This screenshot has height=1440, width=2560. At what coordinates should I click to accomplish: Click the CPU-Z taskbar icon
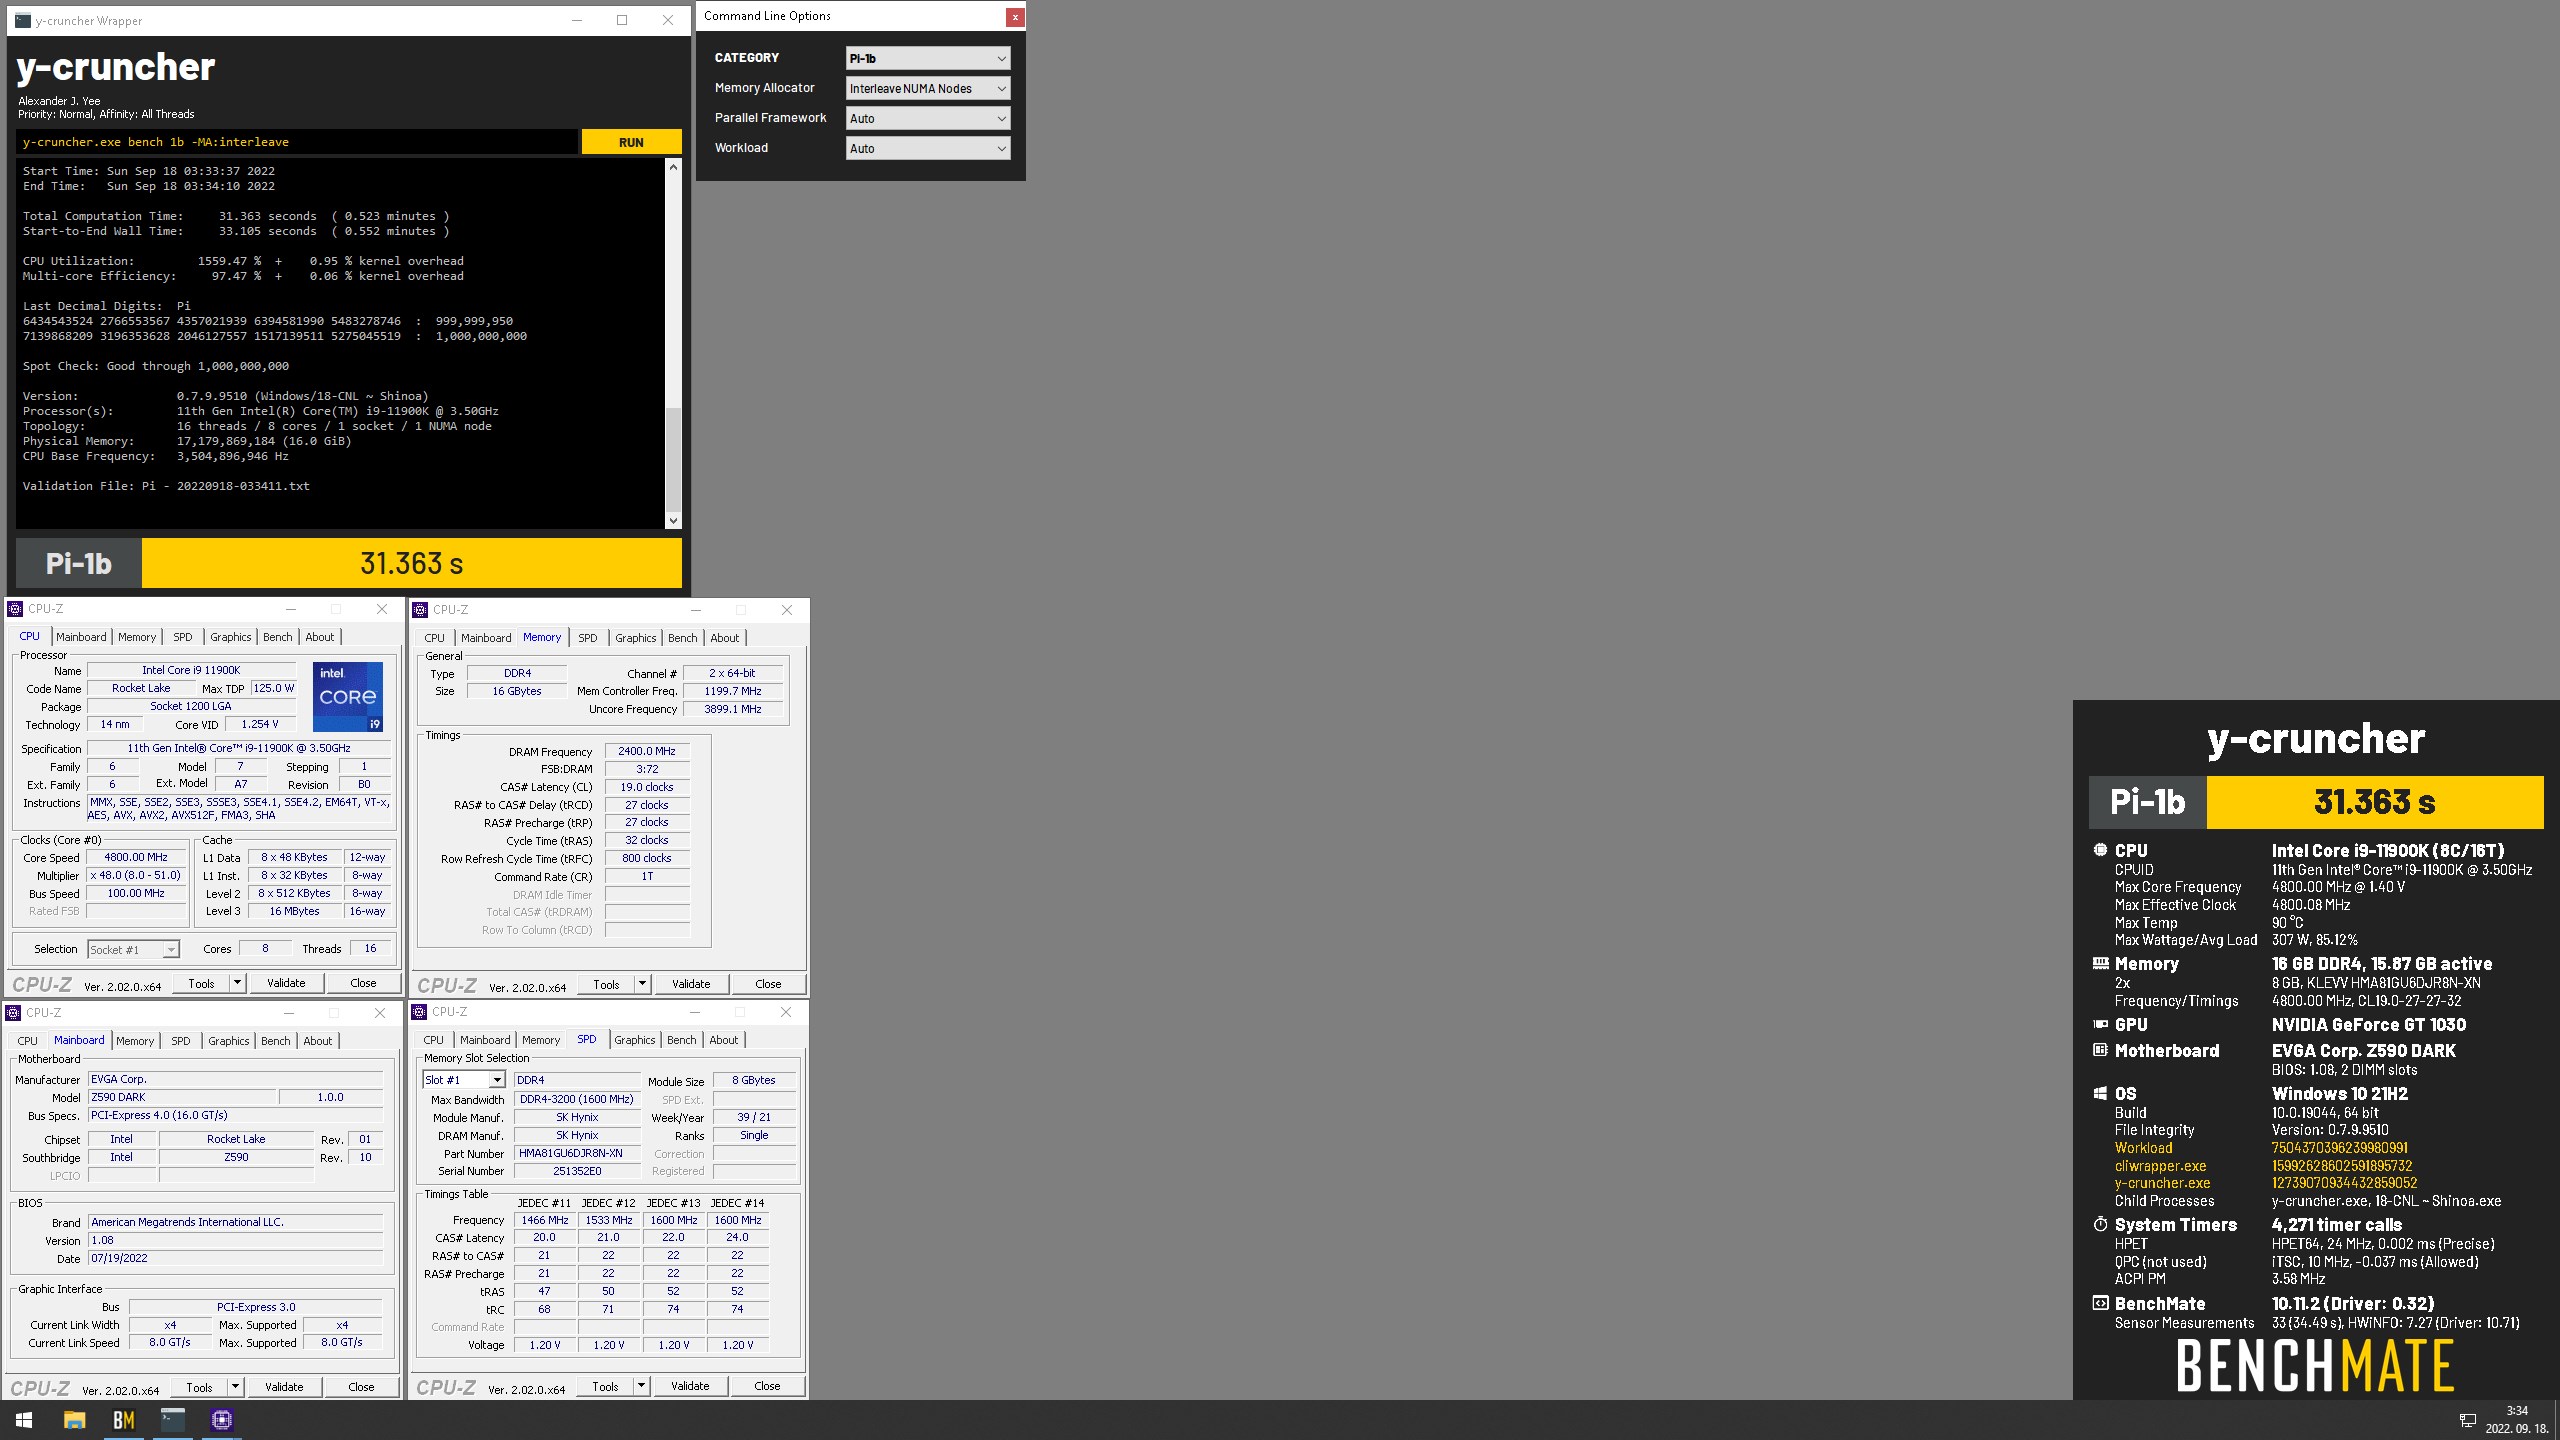pyautogui.click(x=222, y=1420)
